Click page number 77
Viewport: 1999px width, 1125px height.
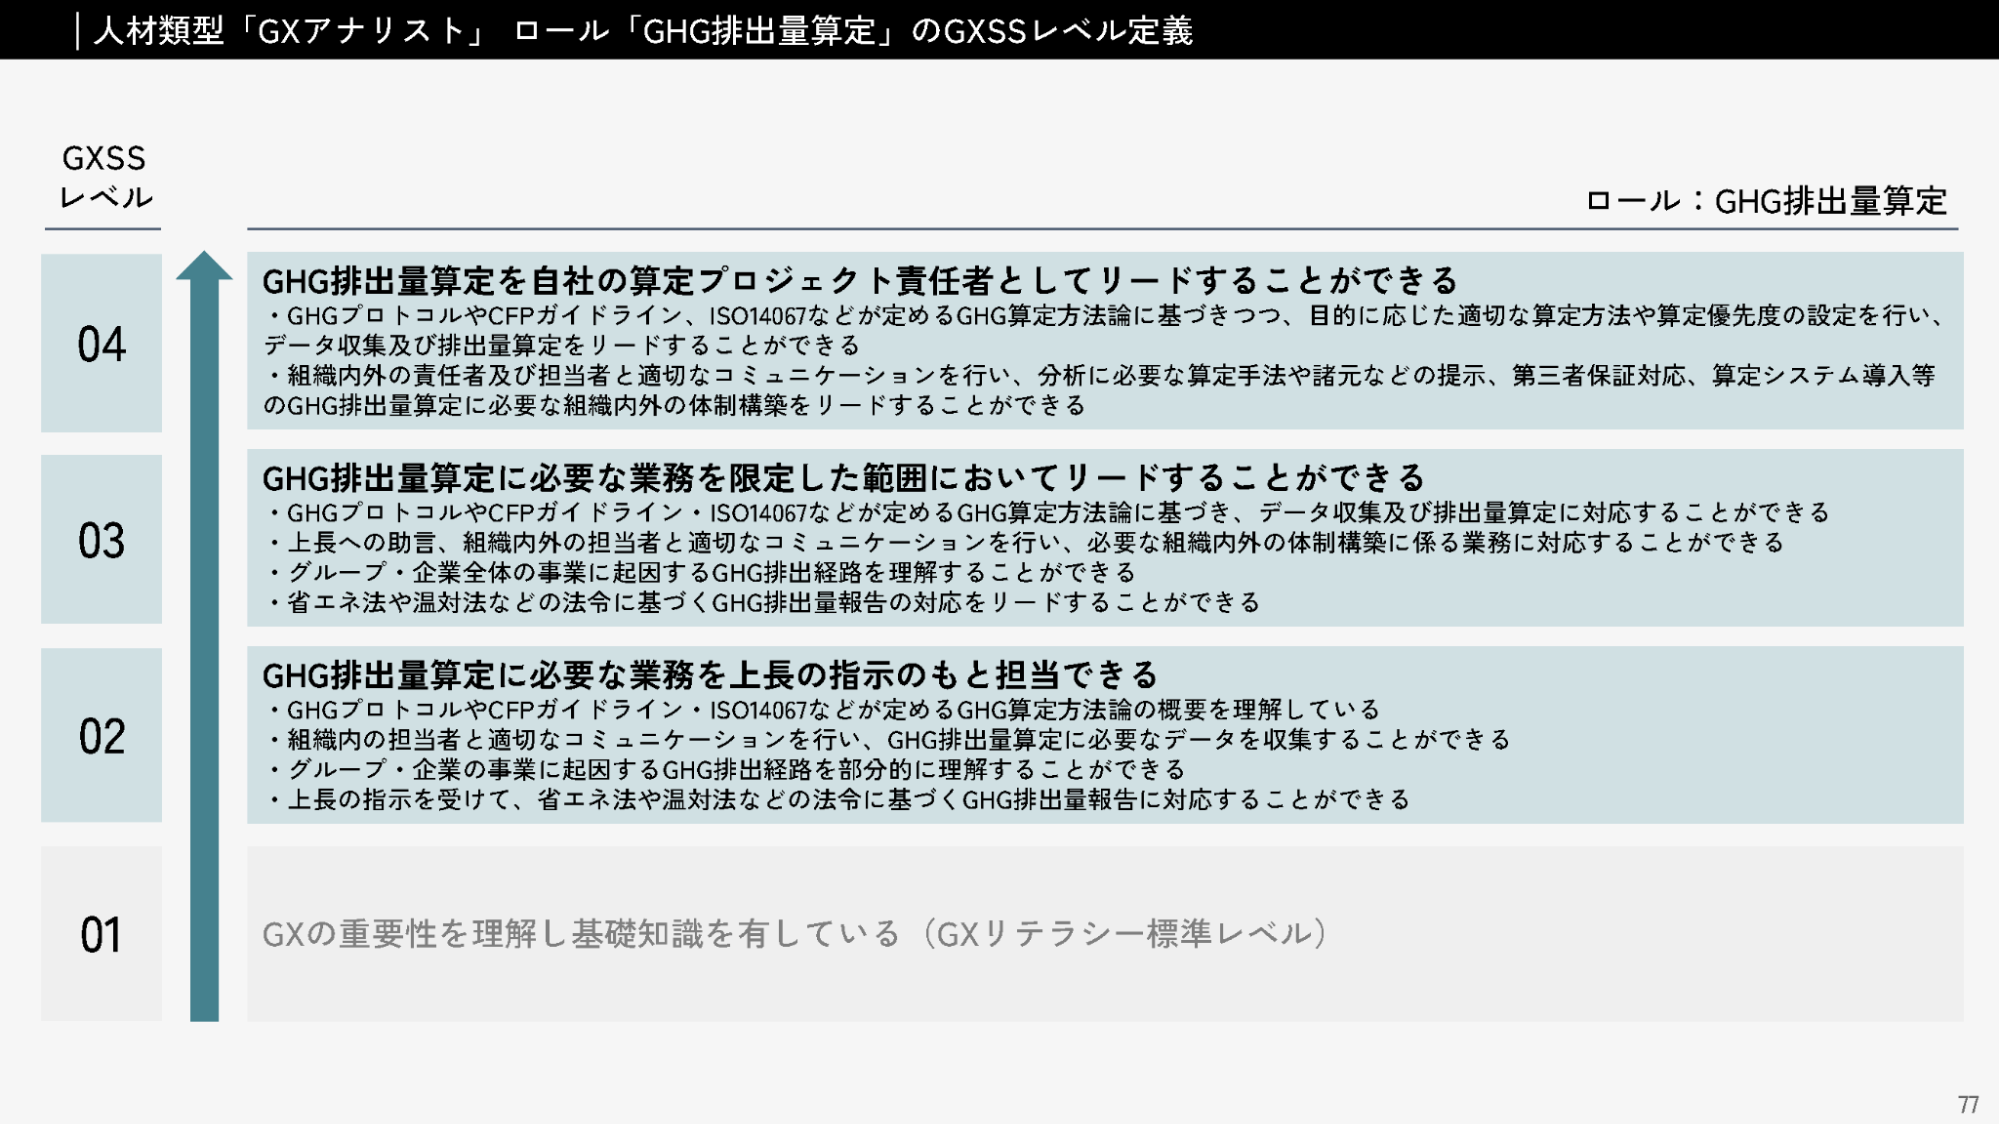[x=1968, y=1104]
